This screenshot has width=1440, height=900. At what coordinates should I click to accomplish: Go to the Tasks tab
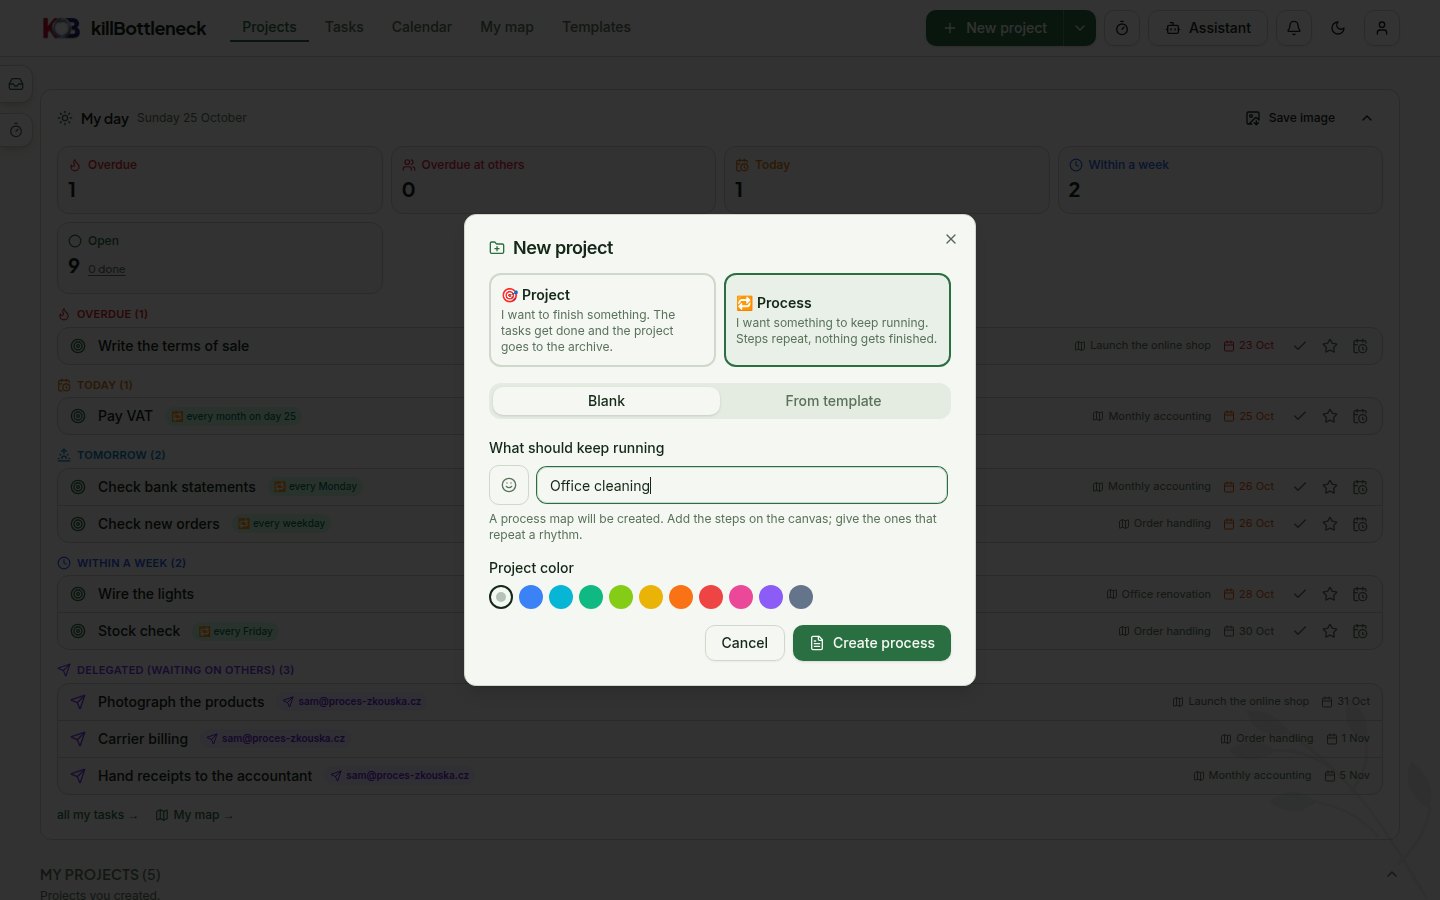point(344,27)
